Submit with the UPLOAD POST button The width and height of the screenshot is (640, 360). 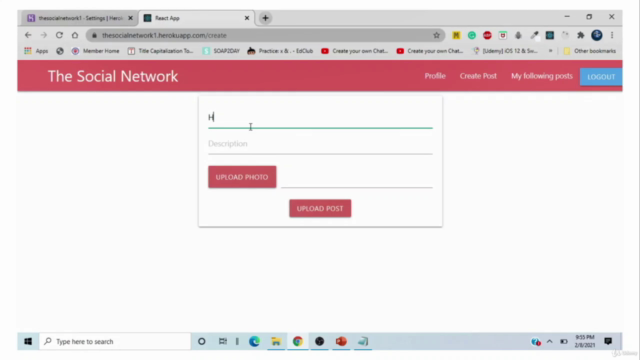(320, 208)
